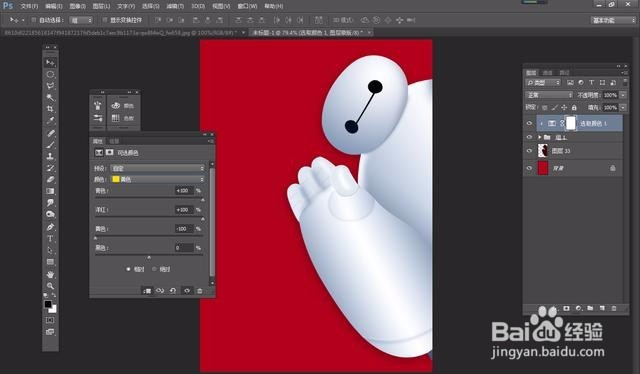Image resolution: width=640 pixels, height=374 pixels.
Task: Select the Healing Brush tool
Action: (50, 133)
